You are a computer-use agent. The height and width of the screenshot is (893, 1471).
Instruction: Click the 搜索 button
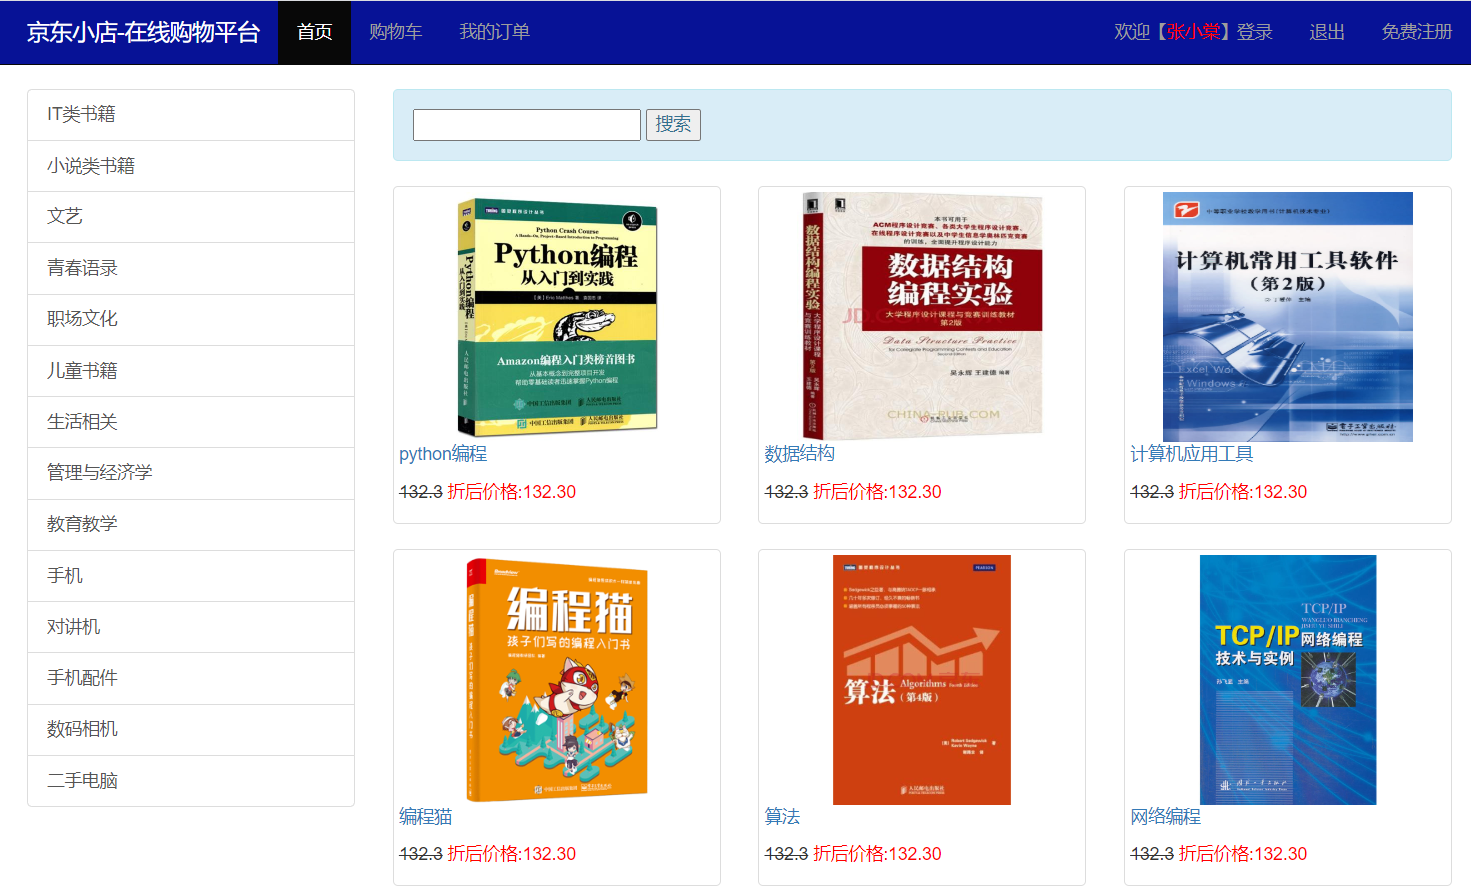pos(673,125)
